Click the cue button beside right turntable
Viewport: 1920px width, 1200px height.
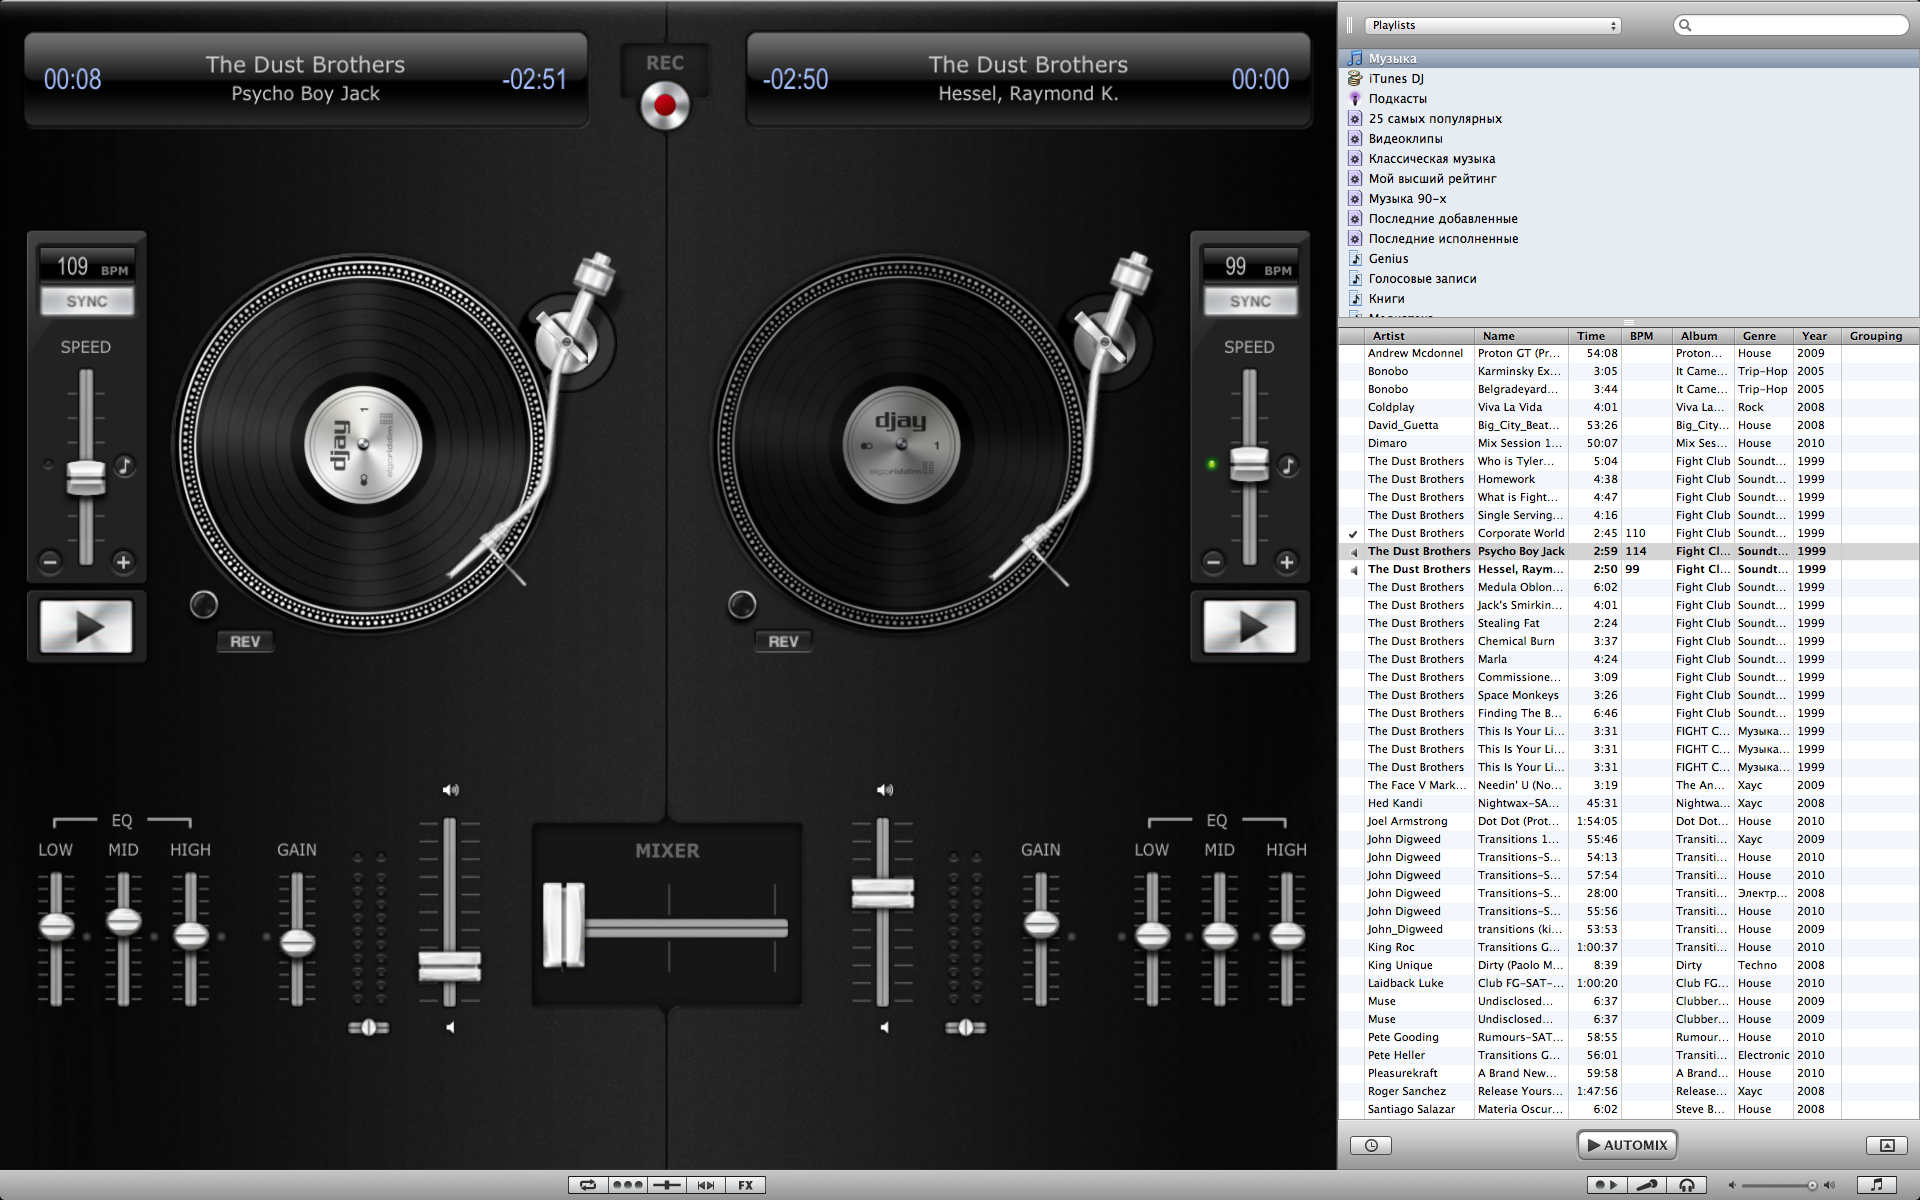tap(742, 604)
